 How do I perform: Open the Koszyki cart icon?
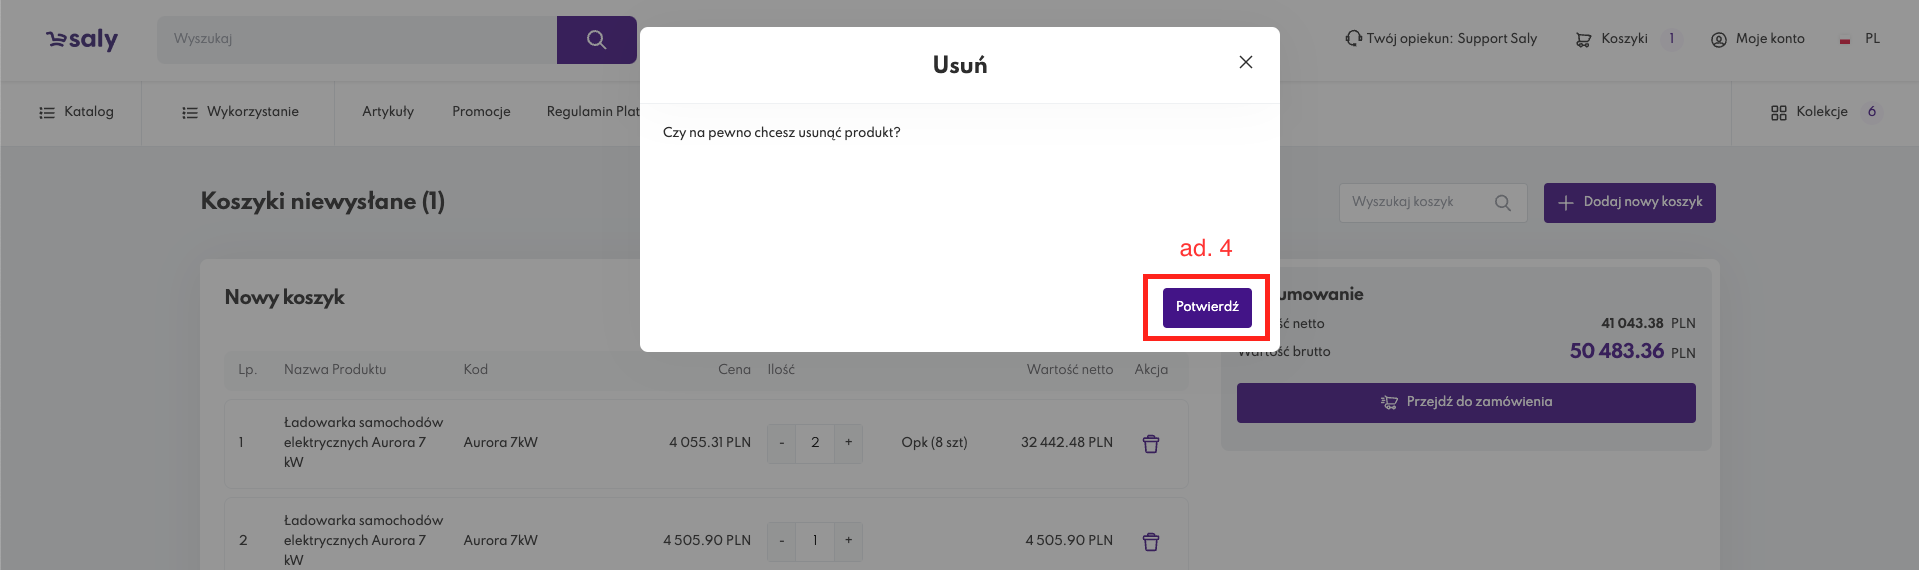coord(1583,40)
